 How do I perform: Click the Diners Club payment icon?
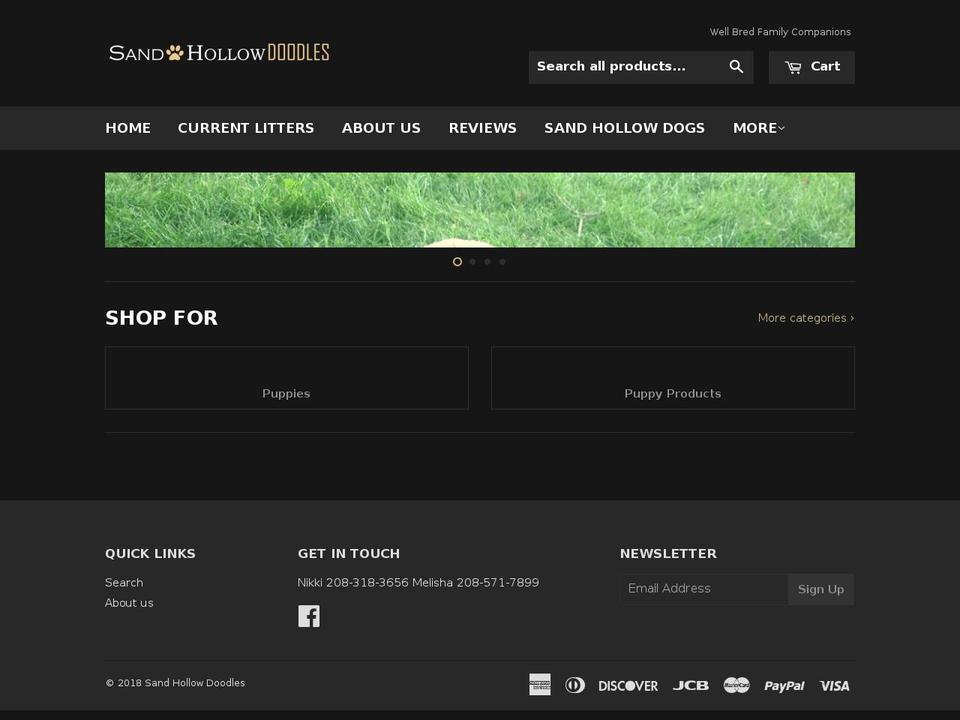tap(574, 684)
